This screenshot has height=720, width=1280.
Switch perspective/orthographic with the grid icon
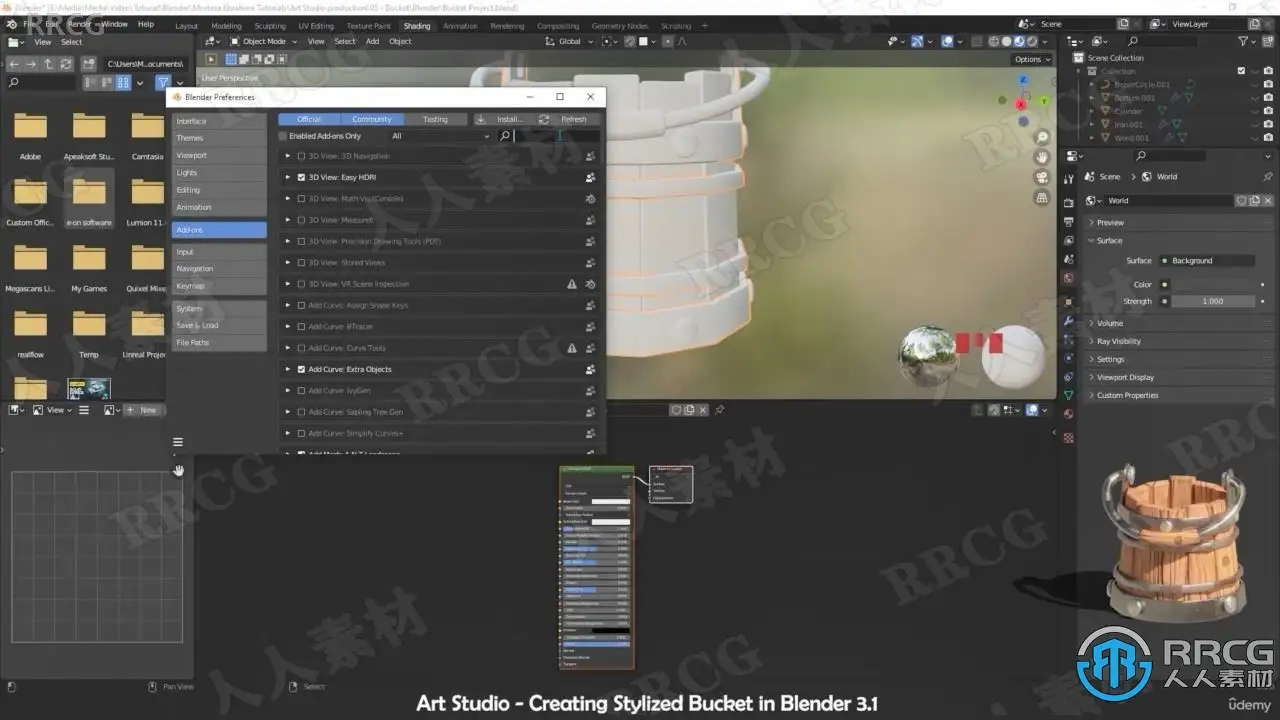[x=1042, y=198]
